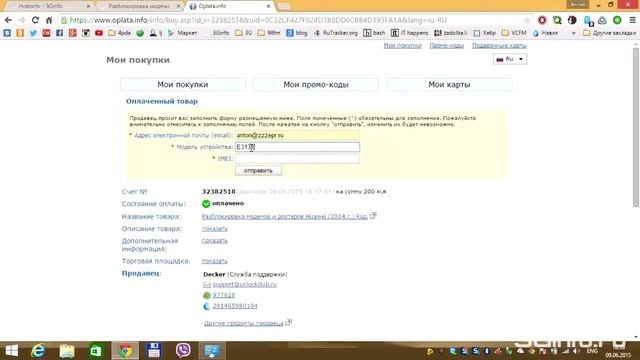Click the email address field
Image resolution: width=640 pixels, height=360 pixels.
pos(297,135)
